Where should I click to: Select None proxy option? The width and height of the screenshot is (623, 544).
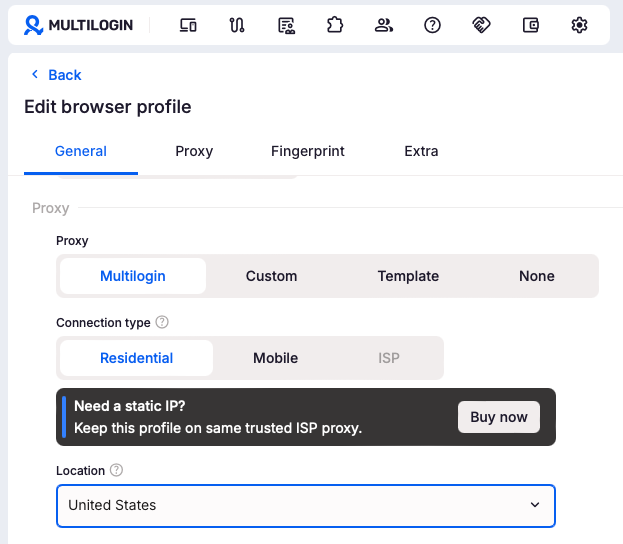pyautogui.click(x=537, y=276)
